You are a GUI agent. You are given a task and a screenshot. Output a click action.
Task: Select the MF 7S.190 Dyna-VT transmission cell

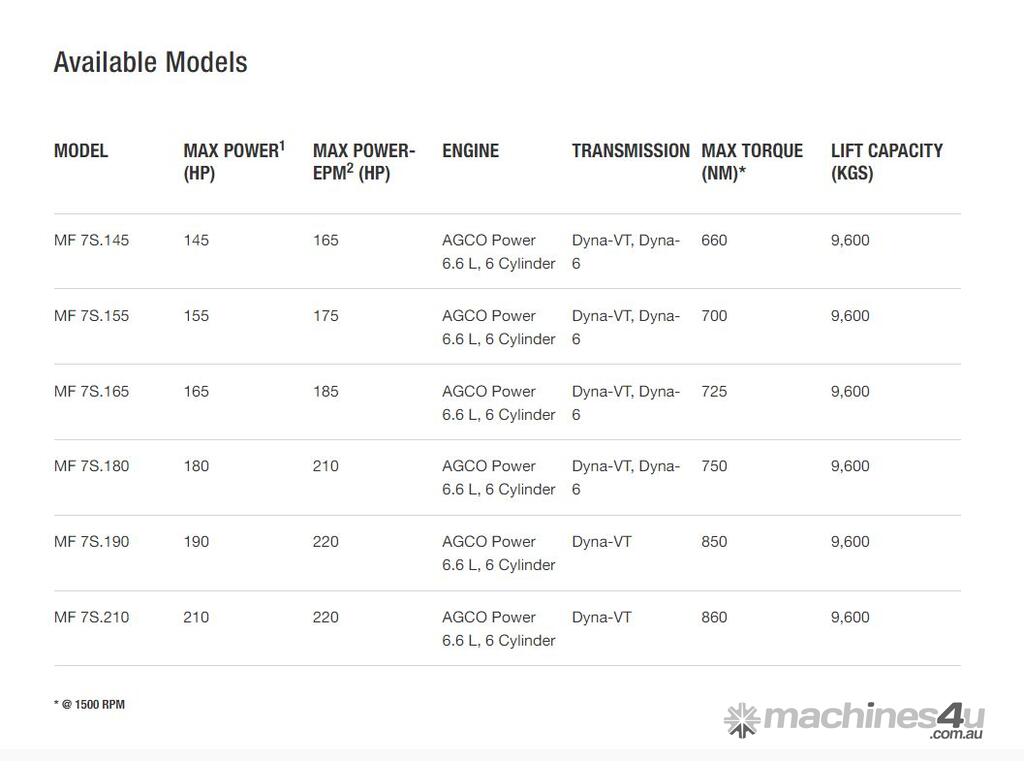pos(601,542)
